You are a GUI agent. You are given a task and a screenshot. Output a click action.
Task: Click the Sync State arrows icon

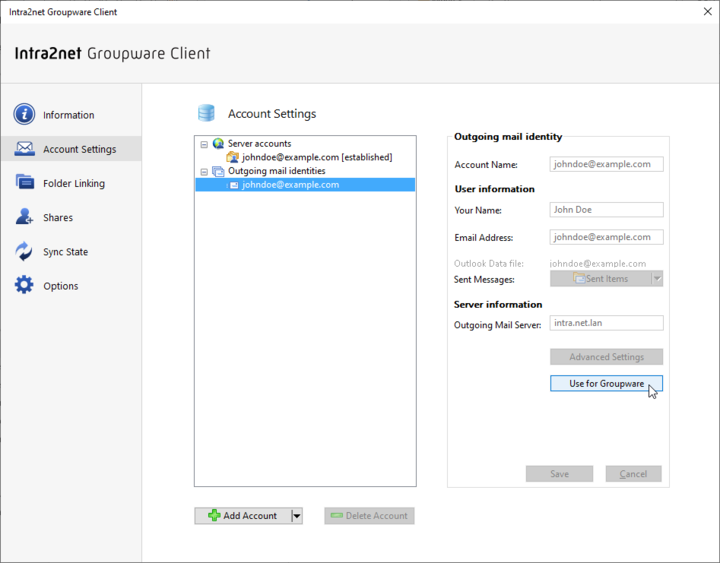pos(24,251)
